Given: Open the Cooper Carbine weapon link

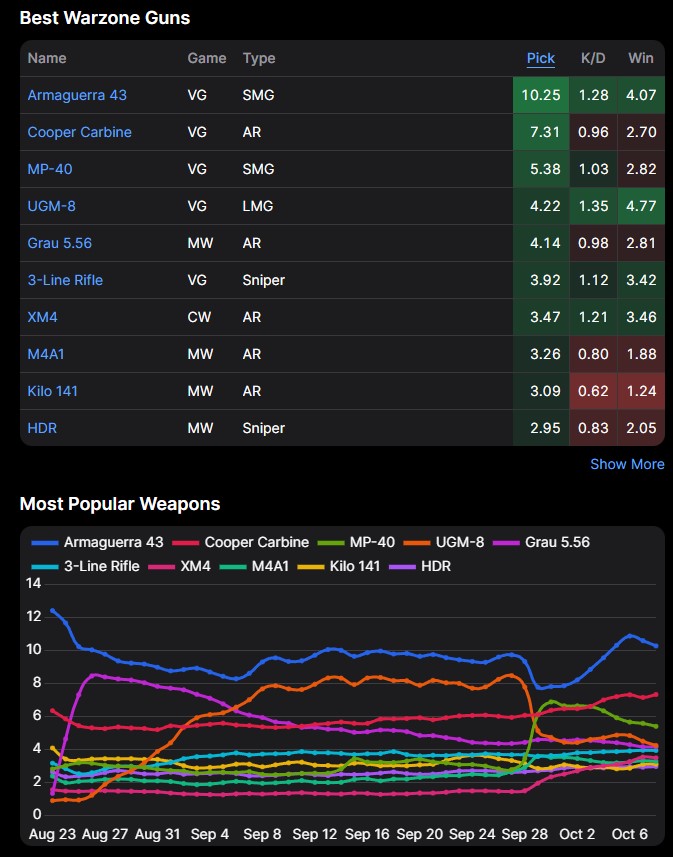Looking at the screenshot, I should pyautogui.click(x=79, y=132).
